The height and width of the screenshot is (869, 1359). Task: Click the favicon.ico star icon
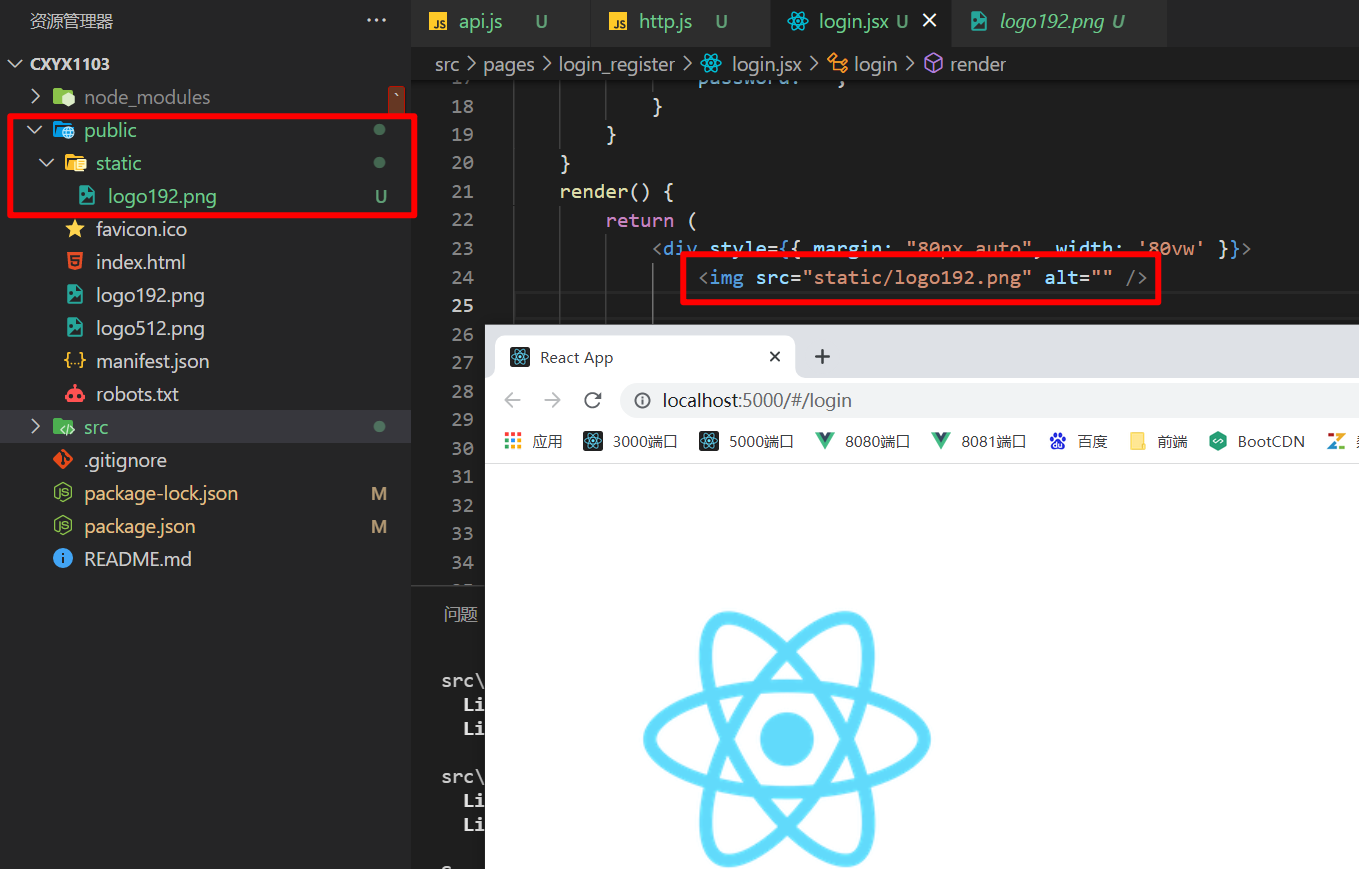74,229
